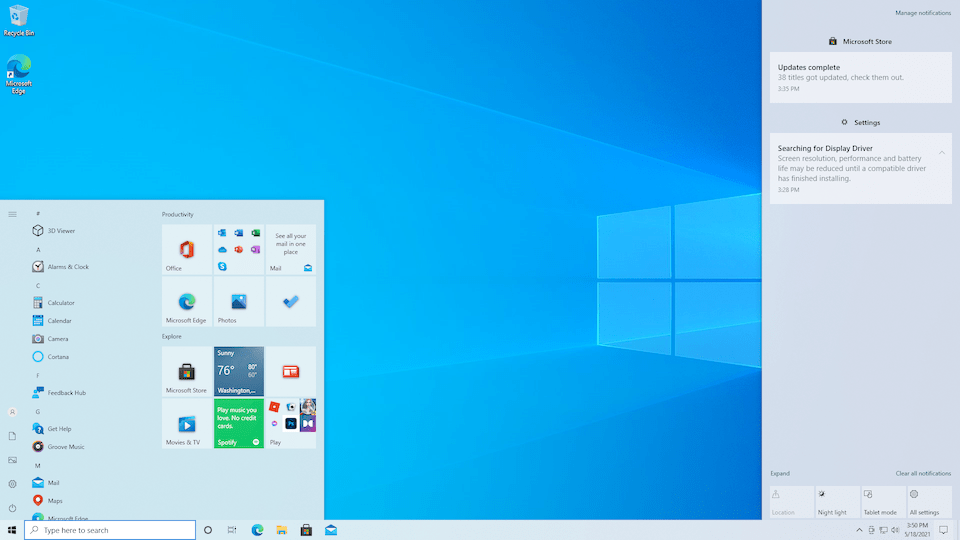Open Pictures shortcut in Start sidebar
This screenshot has width=960, height=540.
pos(12,460)
